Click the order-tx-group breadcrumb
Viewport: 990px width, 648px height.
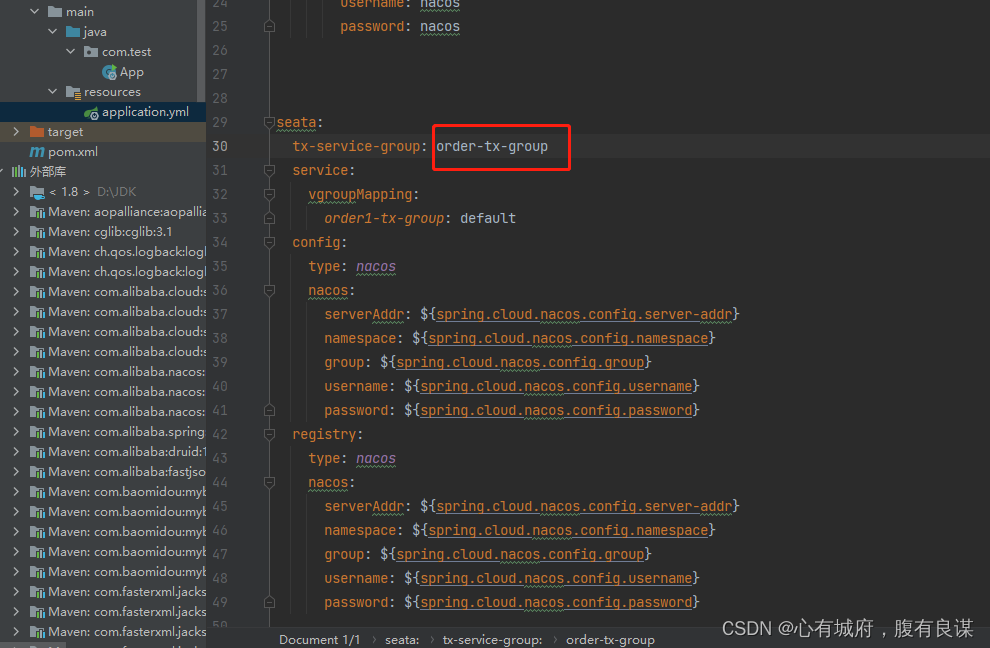tap(611, 640)
